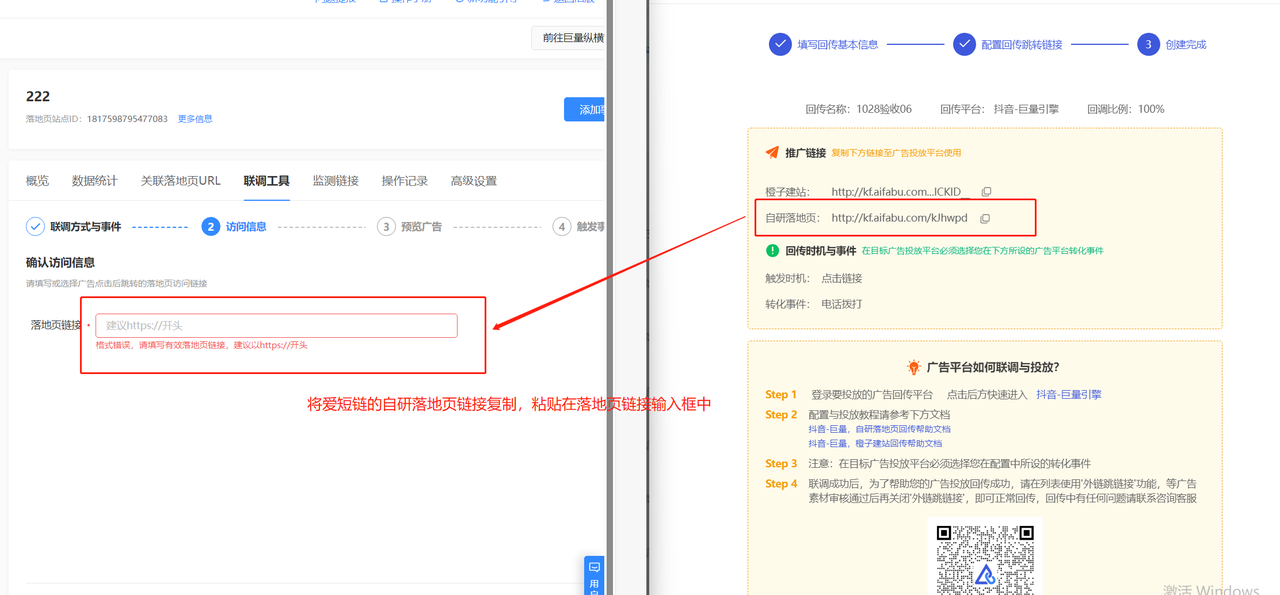This screenshot has height=595, width=1280.
Task: Click the 配置回传跳转链接 step checkmark
Action: [964, 44]
